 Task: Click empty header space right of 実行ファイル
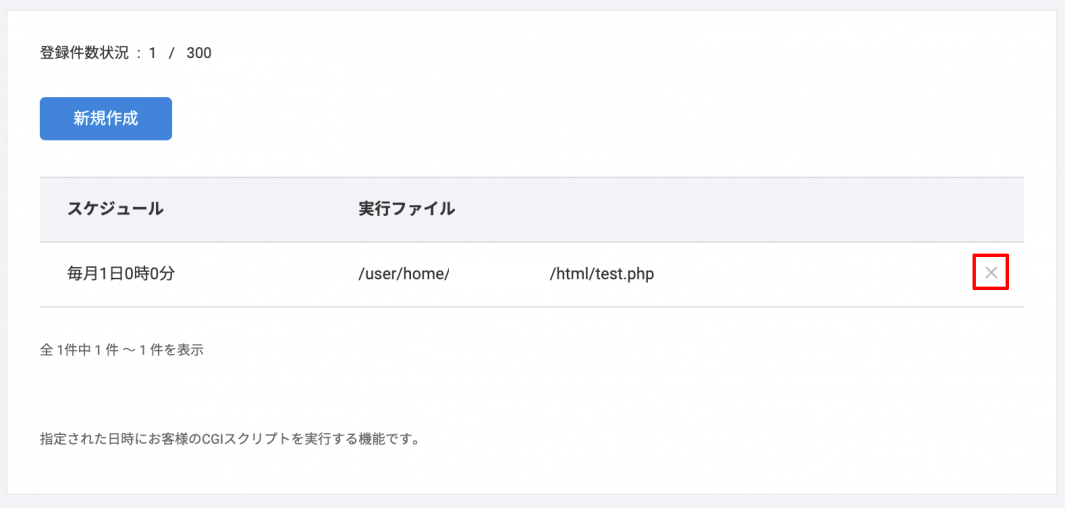click(700, 209)
